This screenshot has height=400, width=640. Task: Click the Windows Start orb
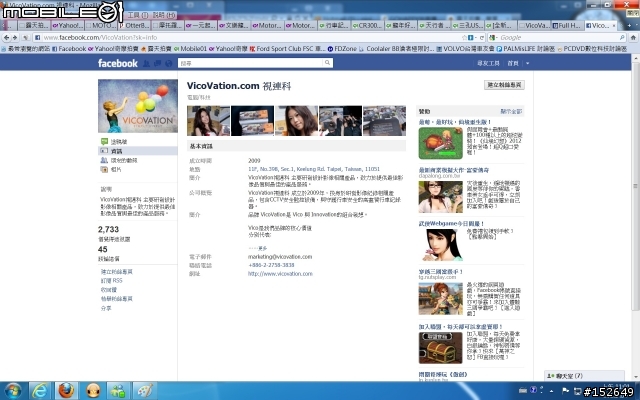click(x=12, y=391)
